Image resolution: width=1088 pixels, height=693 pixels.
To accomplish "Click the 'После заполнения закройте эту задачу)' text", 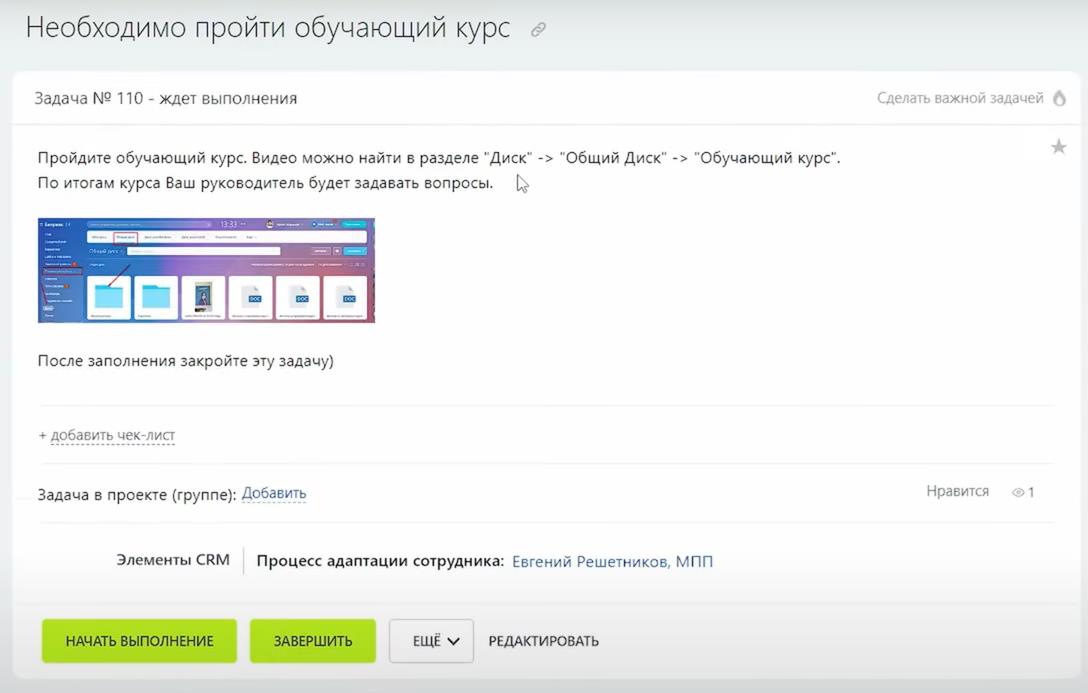I will pyautogui.click(x=185, y=361).
